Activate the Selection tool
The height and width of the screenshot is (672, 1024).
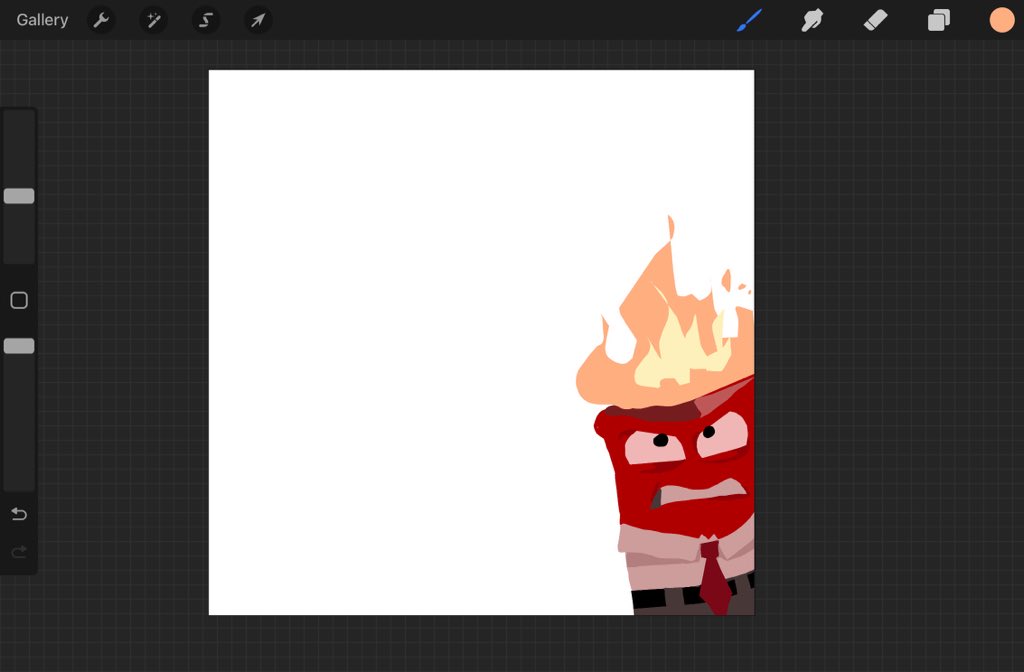click(206, 20)
